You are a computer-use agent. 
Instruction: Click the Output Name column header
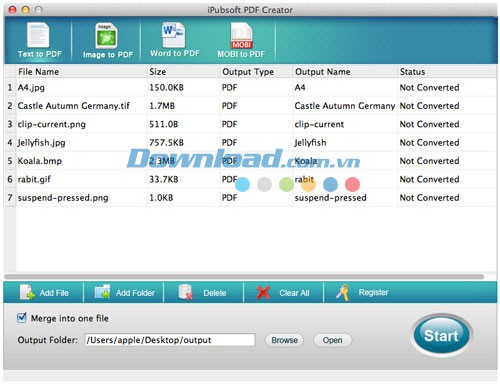point(345,72)
